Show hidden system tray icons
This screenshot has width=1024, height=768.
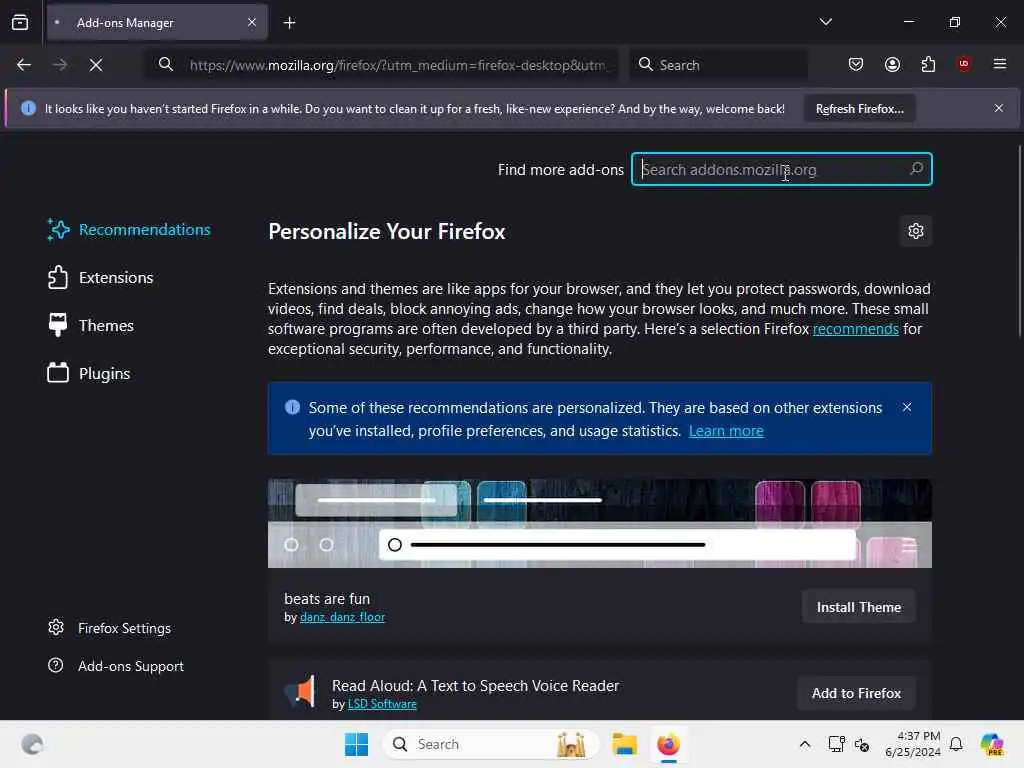805,744
